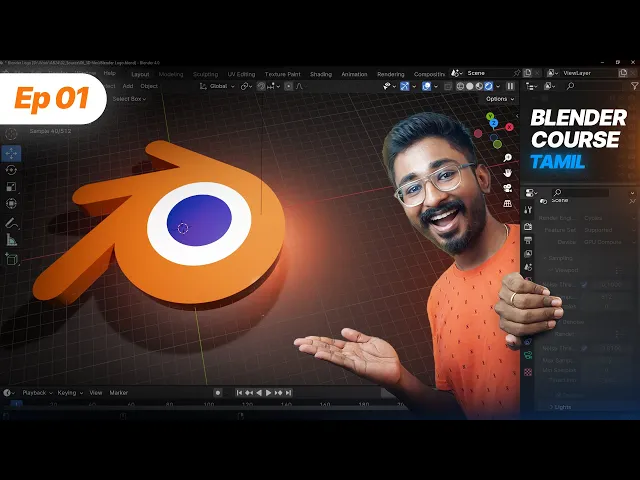Open the green Object Constraints tab
Viewport: 640px width, 480px height.
tap(528, 355)
